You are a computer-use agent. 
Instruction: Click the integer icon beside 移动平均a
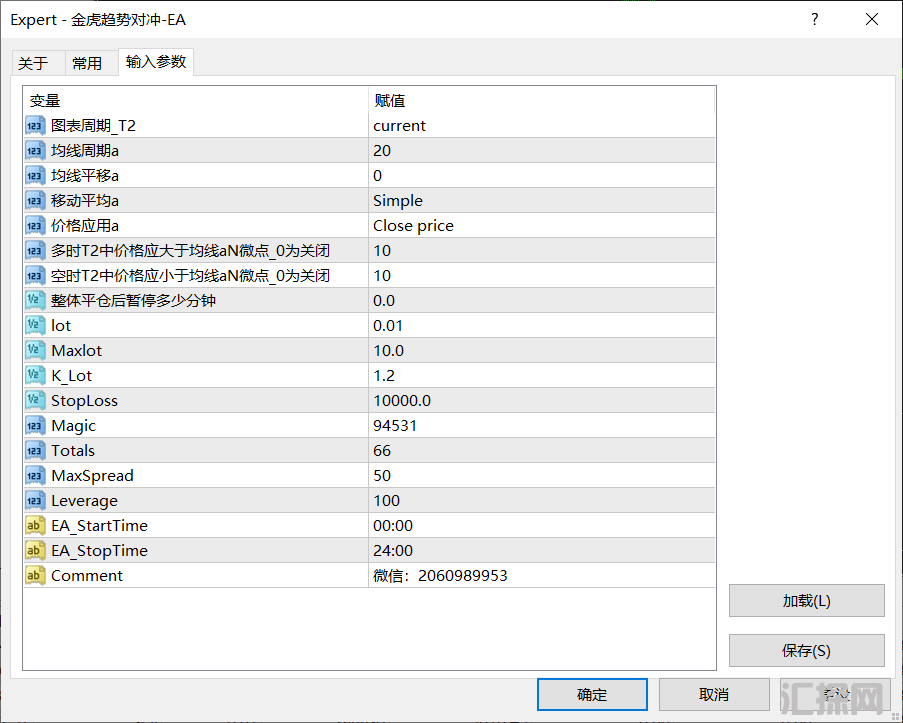click(x=35, y=200)
